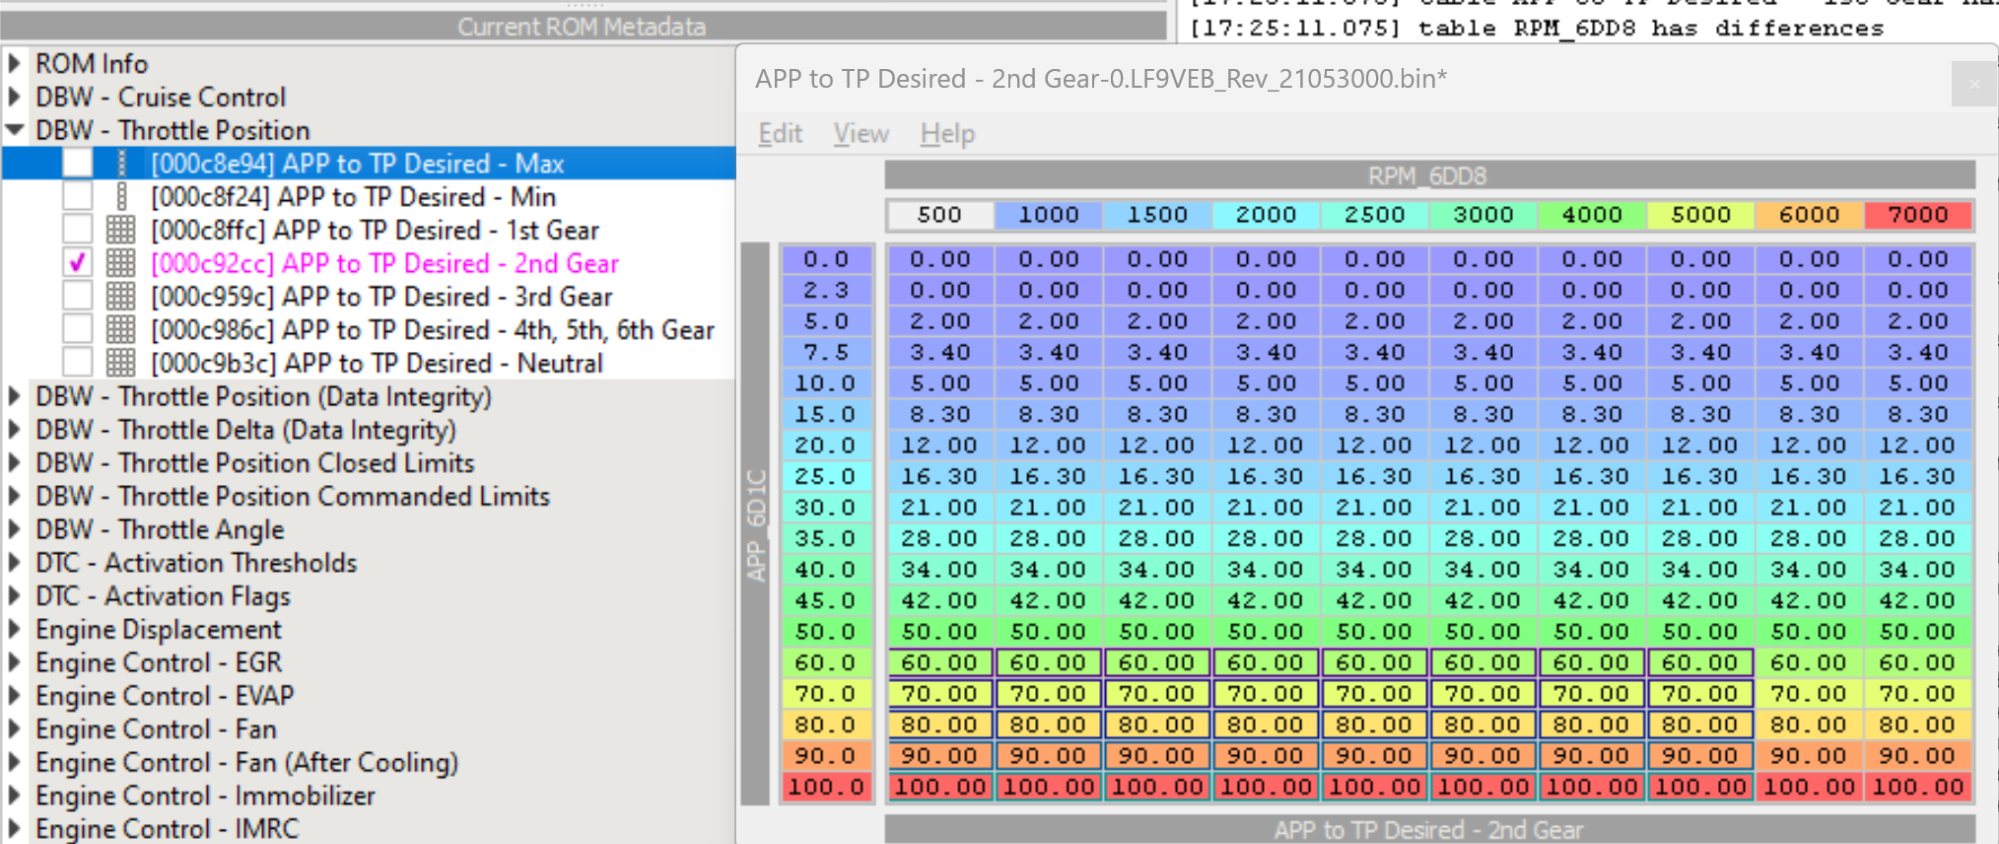Viewport: 1999px width, 844px height.
Task: Tick the checkbox for APP to TP Desired - Min
Action: click(x=77, y=196)
